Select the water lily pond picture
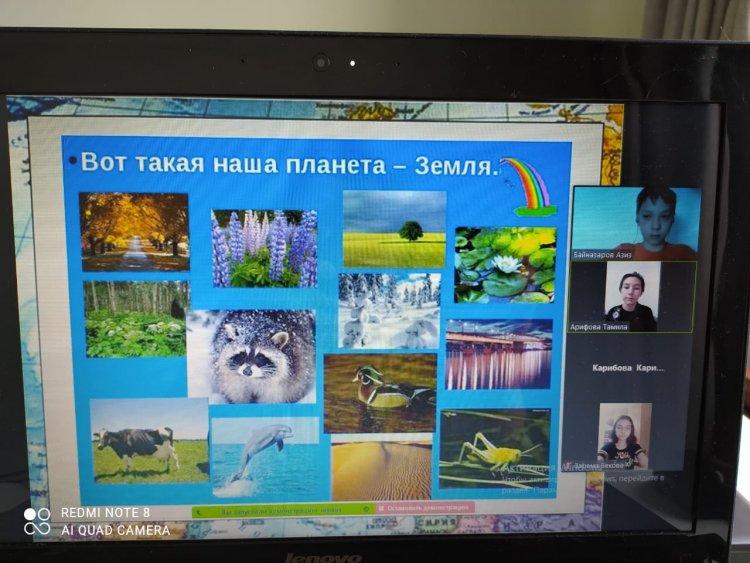The height and width of the screenshot is (563, 750). pyautogui.click(x=505, y=264)
